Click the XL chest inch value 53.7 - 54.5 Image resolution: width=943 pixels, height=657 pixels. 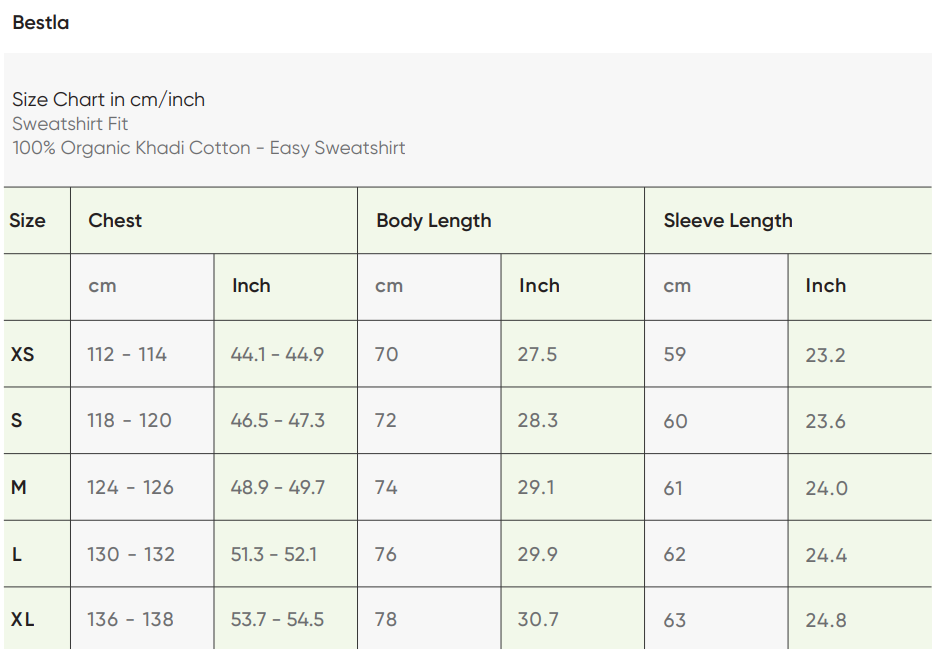coord(277,620)
